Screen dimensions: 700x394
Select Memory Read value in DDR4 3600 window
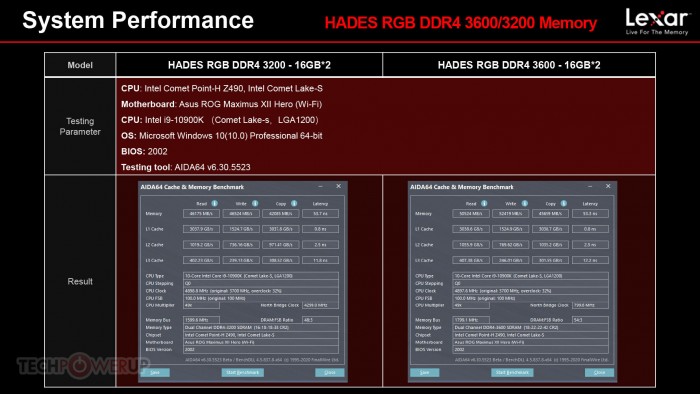tap(471, 214)
